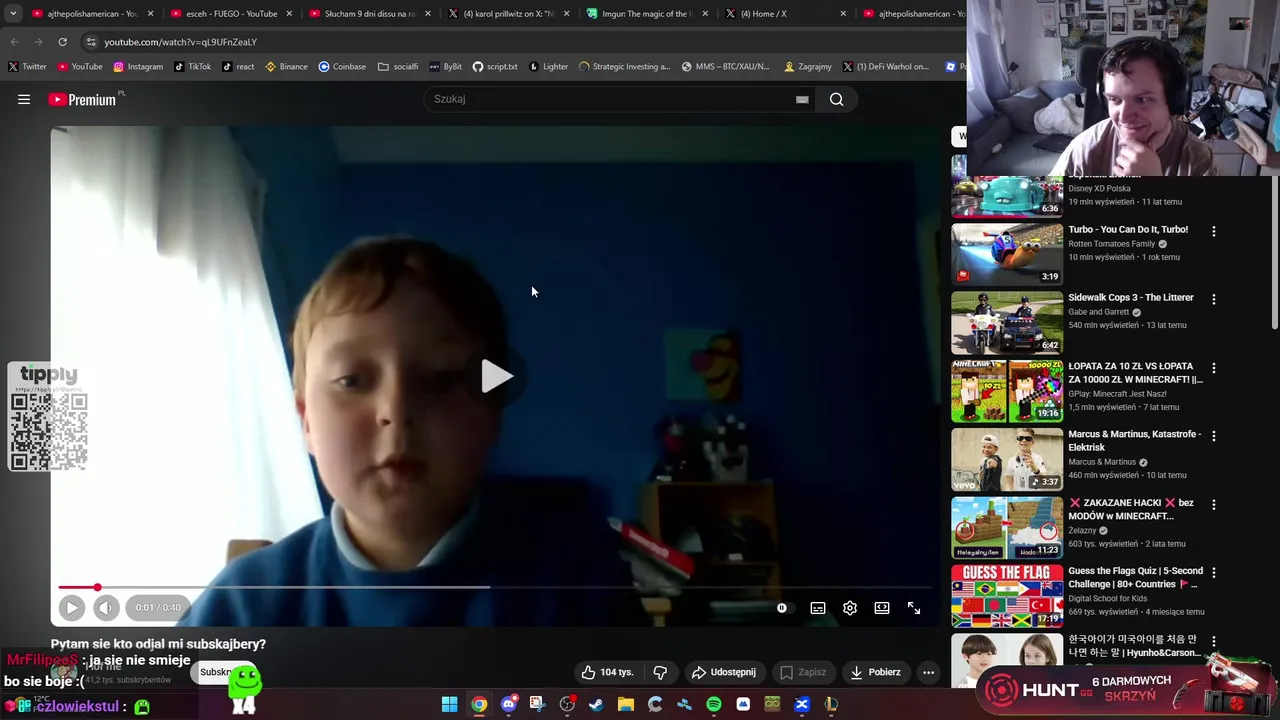1280x720 pixels.
Task: Open options menu for Guess the Flags Quiz
Action: tap(1214, 573)
